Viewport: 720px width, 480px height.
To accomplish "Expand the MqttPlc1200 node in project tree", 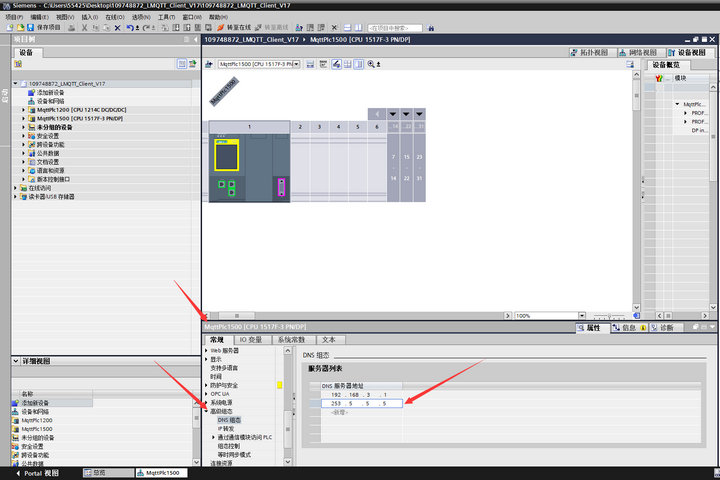I will [16, 110].
